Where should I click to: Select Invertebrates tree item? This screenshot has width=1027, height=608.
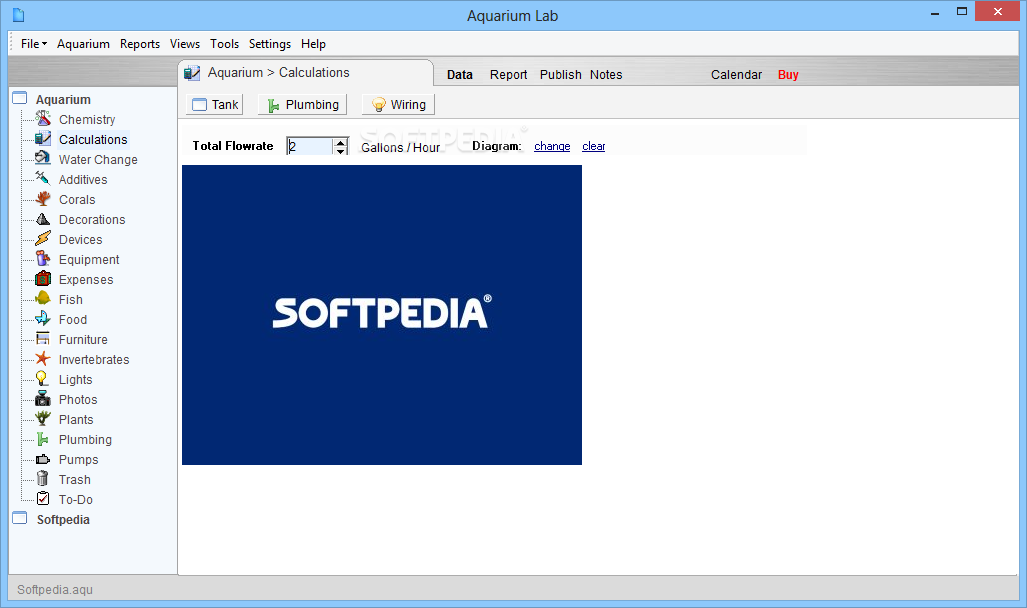pyautogui.click(x=94, y=360)
